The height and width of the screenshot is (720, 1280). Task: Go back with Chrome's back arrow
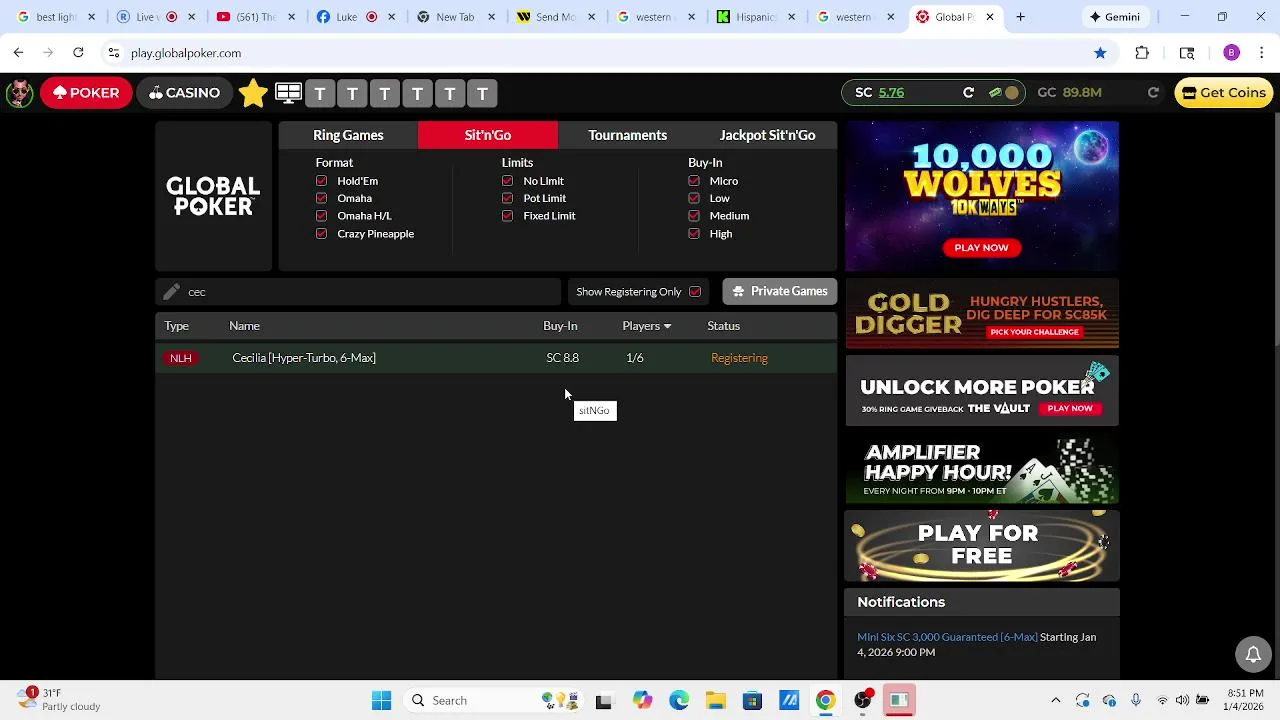19,53
